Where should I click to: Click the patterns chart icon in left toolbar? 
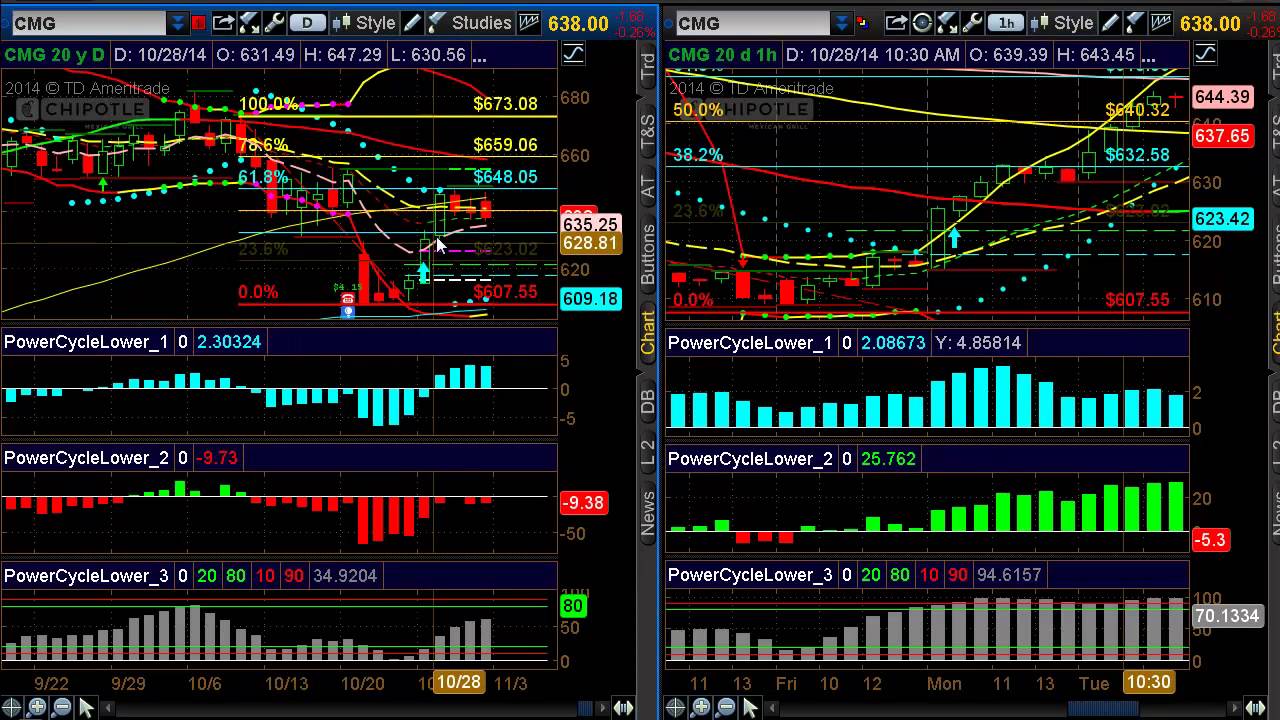point(529,22)
